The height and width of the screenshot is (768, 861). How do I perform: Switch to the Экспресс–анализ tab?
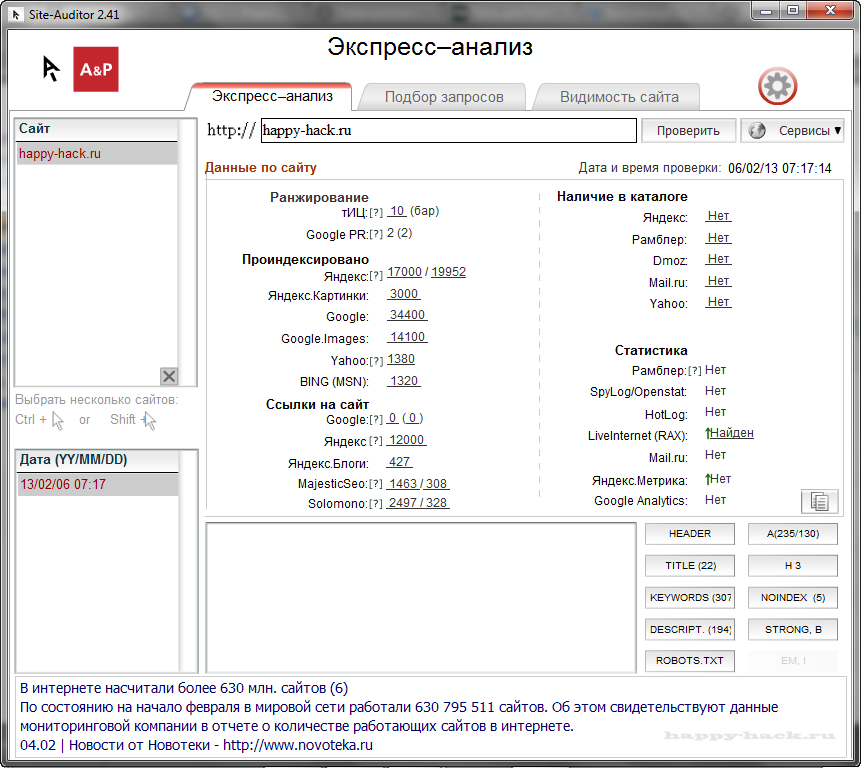272,97
